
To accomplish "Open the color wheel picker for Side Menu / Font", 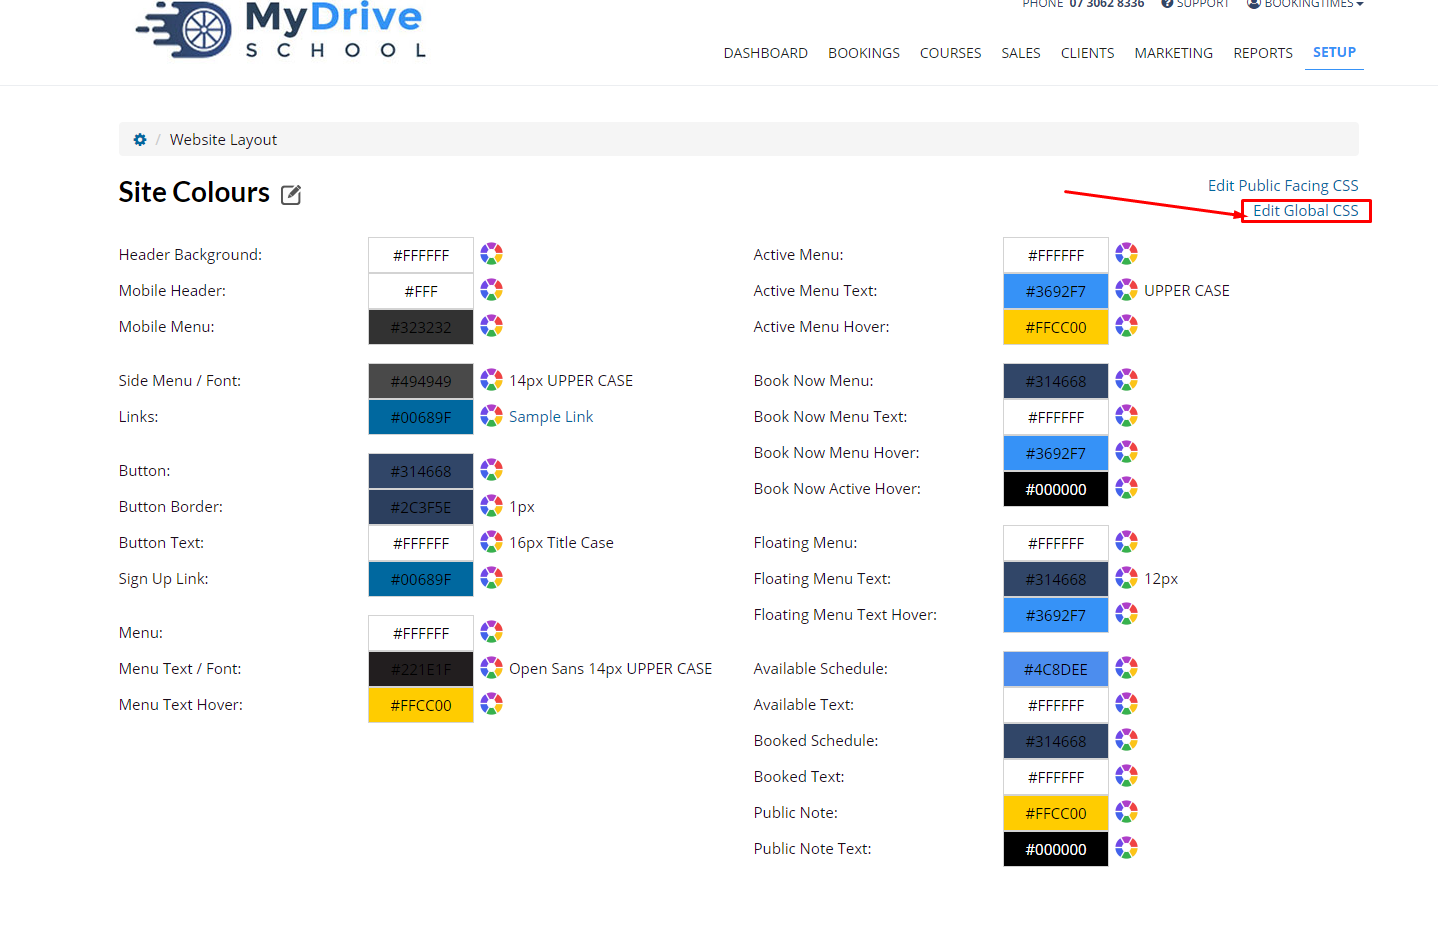I will click(x=491, y=380).
